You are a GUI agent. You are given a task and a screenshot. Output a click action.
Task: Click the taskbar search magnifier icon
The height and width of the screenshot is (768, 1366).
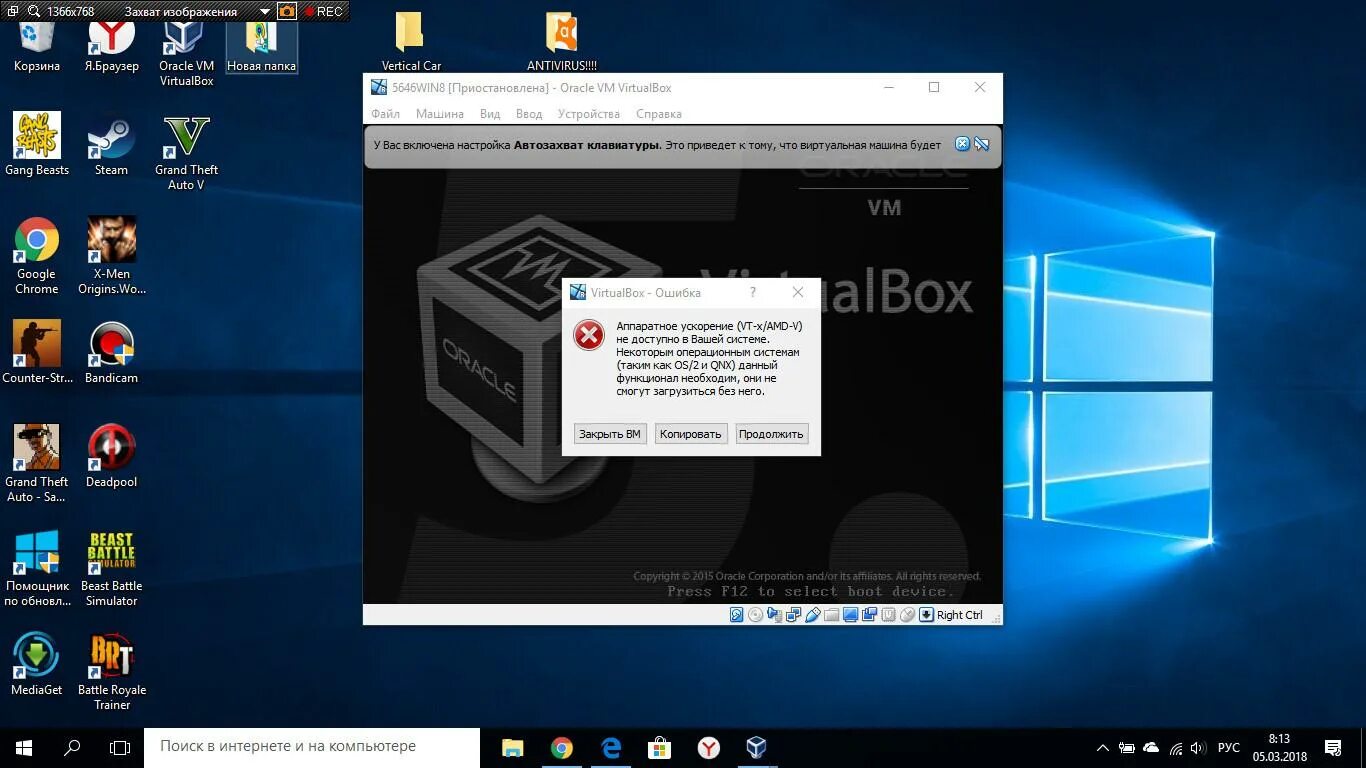tap(72, 747)
